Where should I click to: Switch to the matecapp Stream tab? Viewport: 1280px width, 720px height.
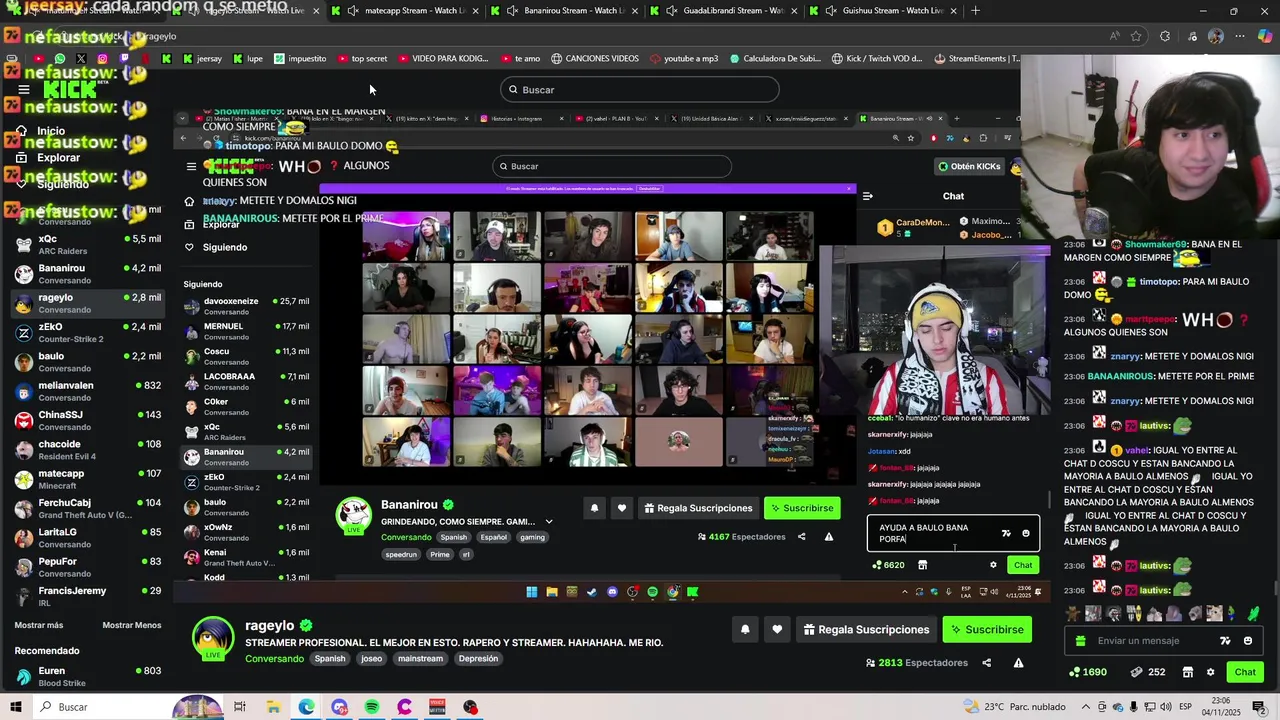[x=407, y=11]
